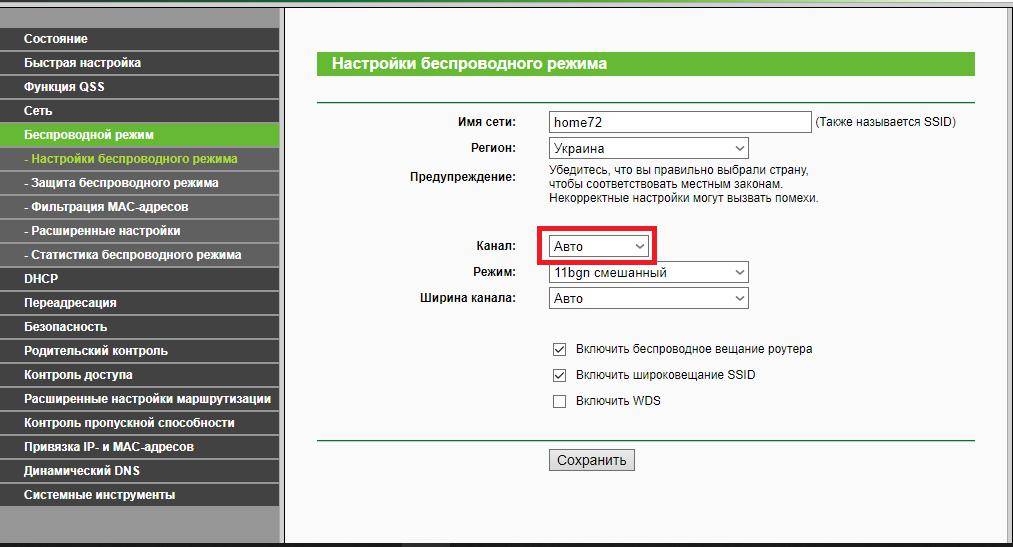The height and width of the screenshot is (547, 1013).
Task: Open the Режим mode dropdown
Action: (x=648, y=272)
